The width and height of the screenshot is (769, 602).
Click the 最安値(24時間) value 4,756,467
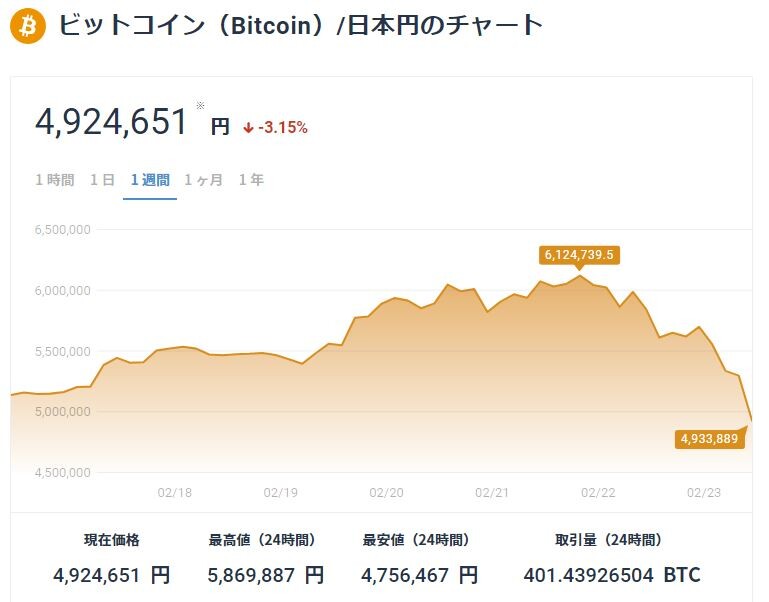(420, 575)
